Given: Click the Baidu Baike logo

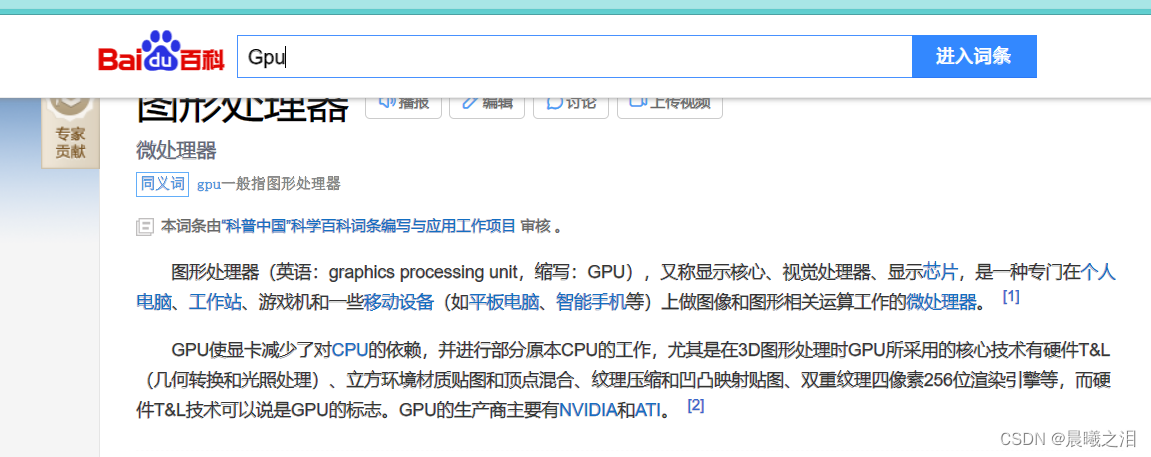Looking at the screenshot, I should click(x=161, y=53).
